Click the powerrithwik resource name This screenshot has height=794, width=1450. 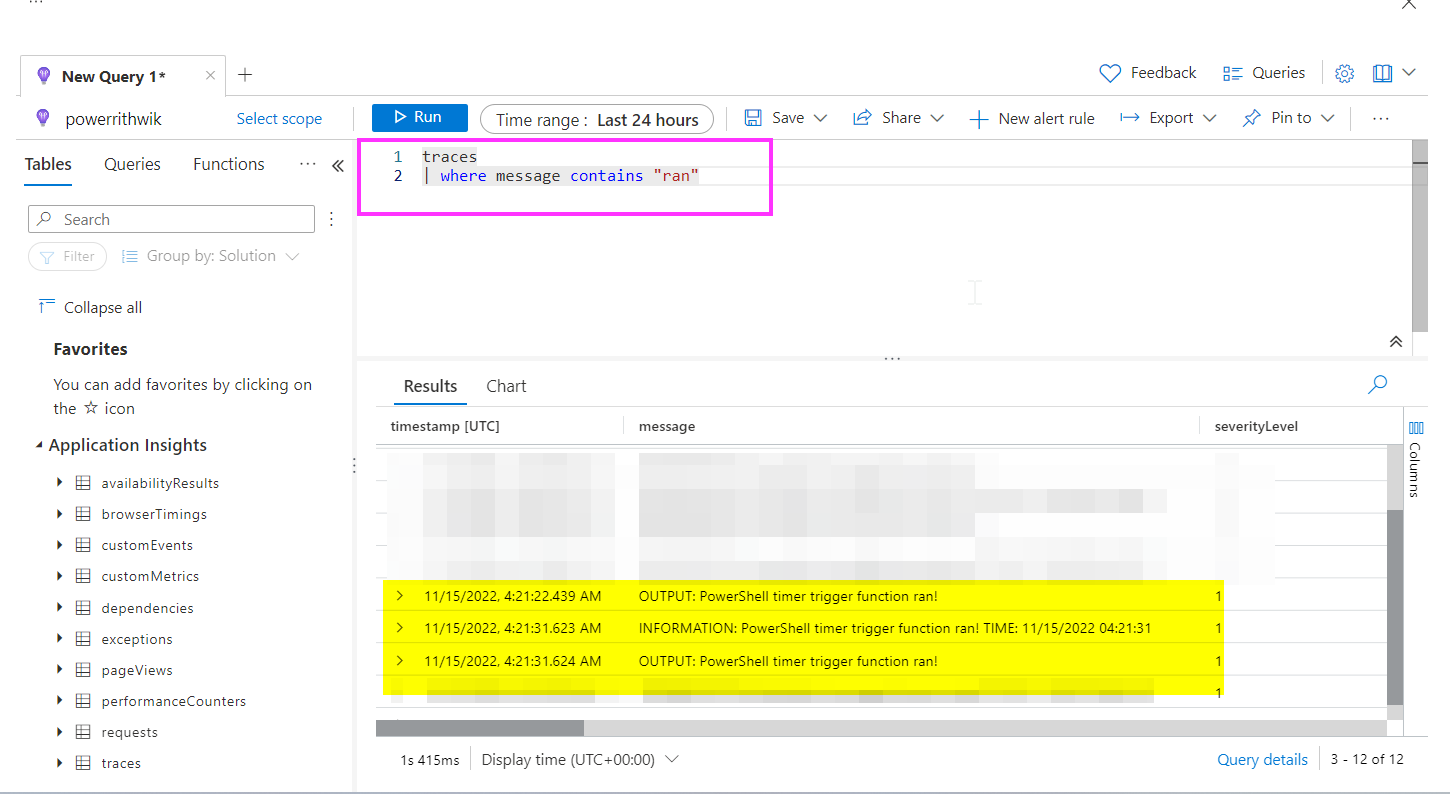[113, 119]
